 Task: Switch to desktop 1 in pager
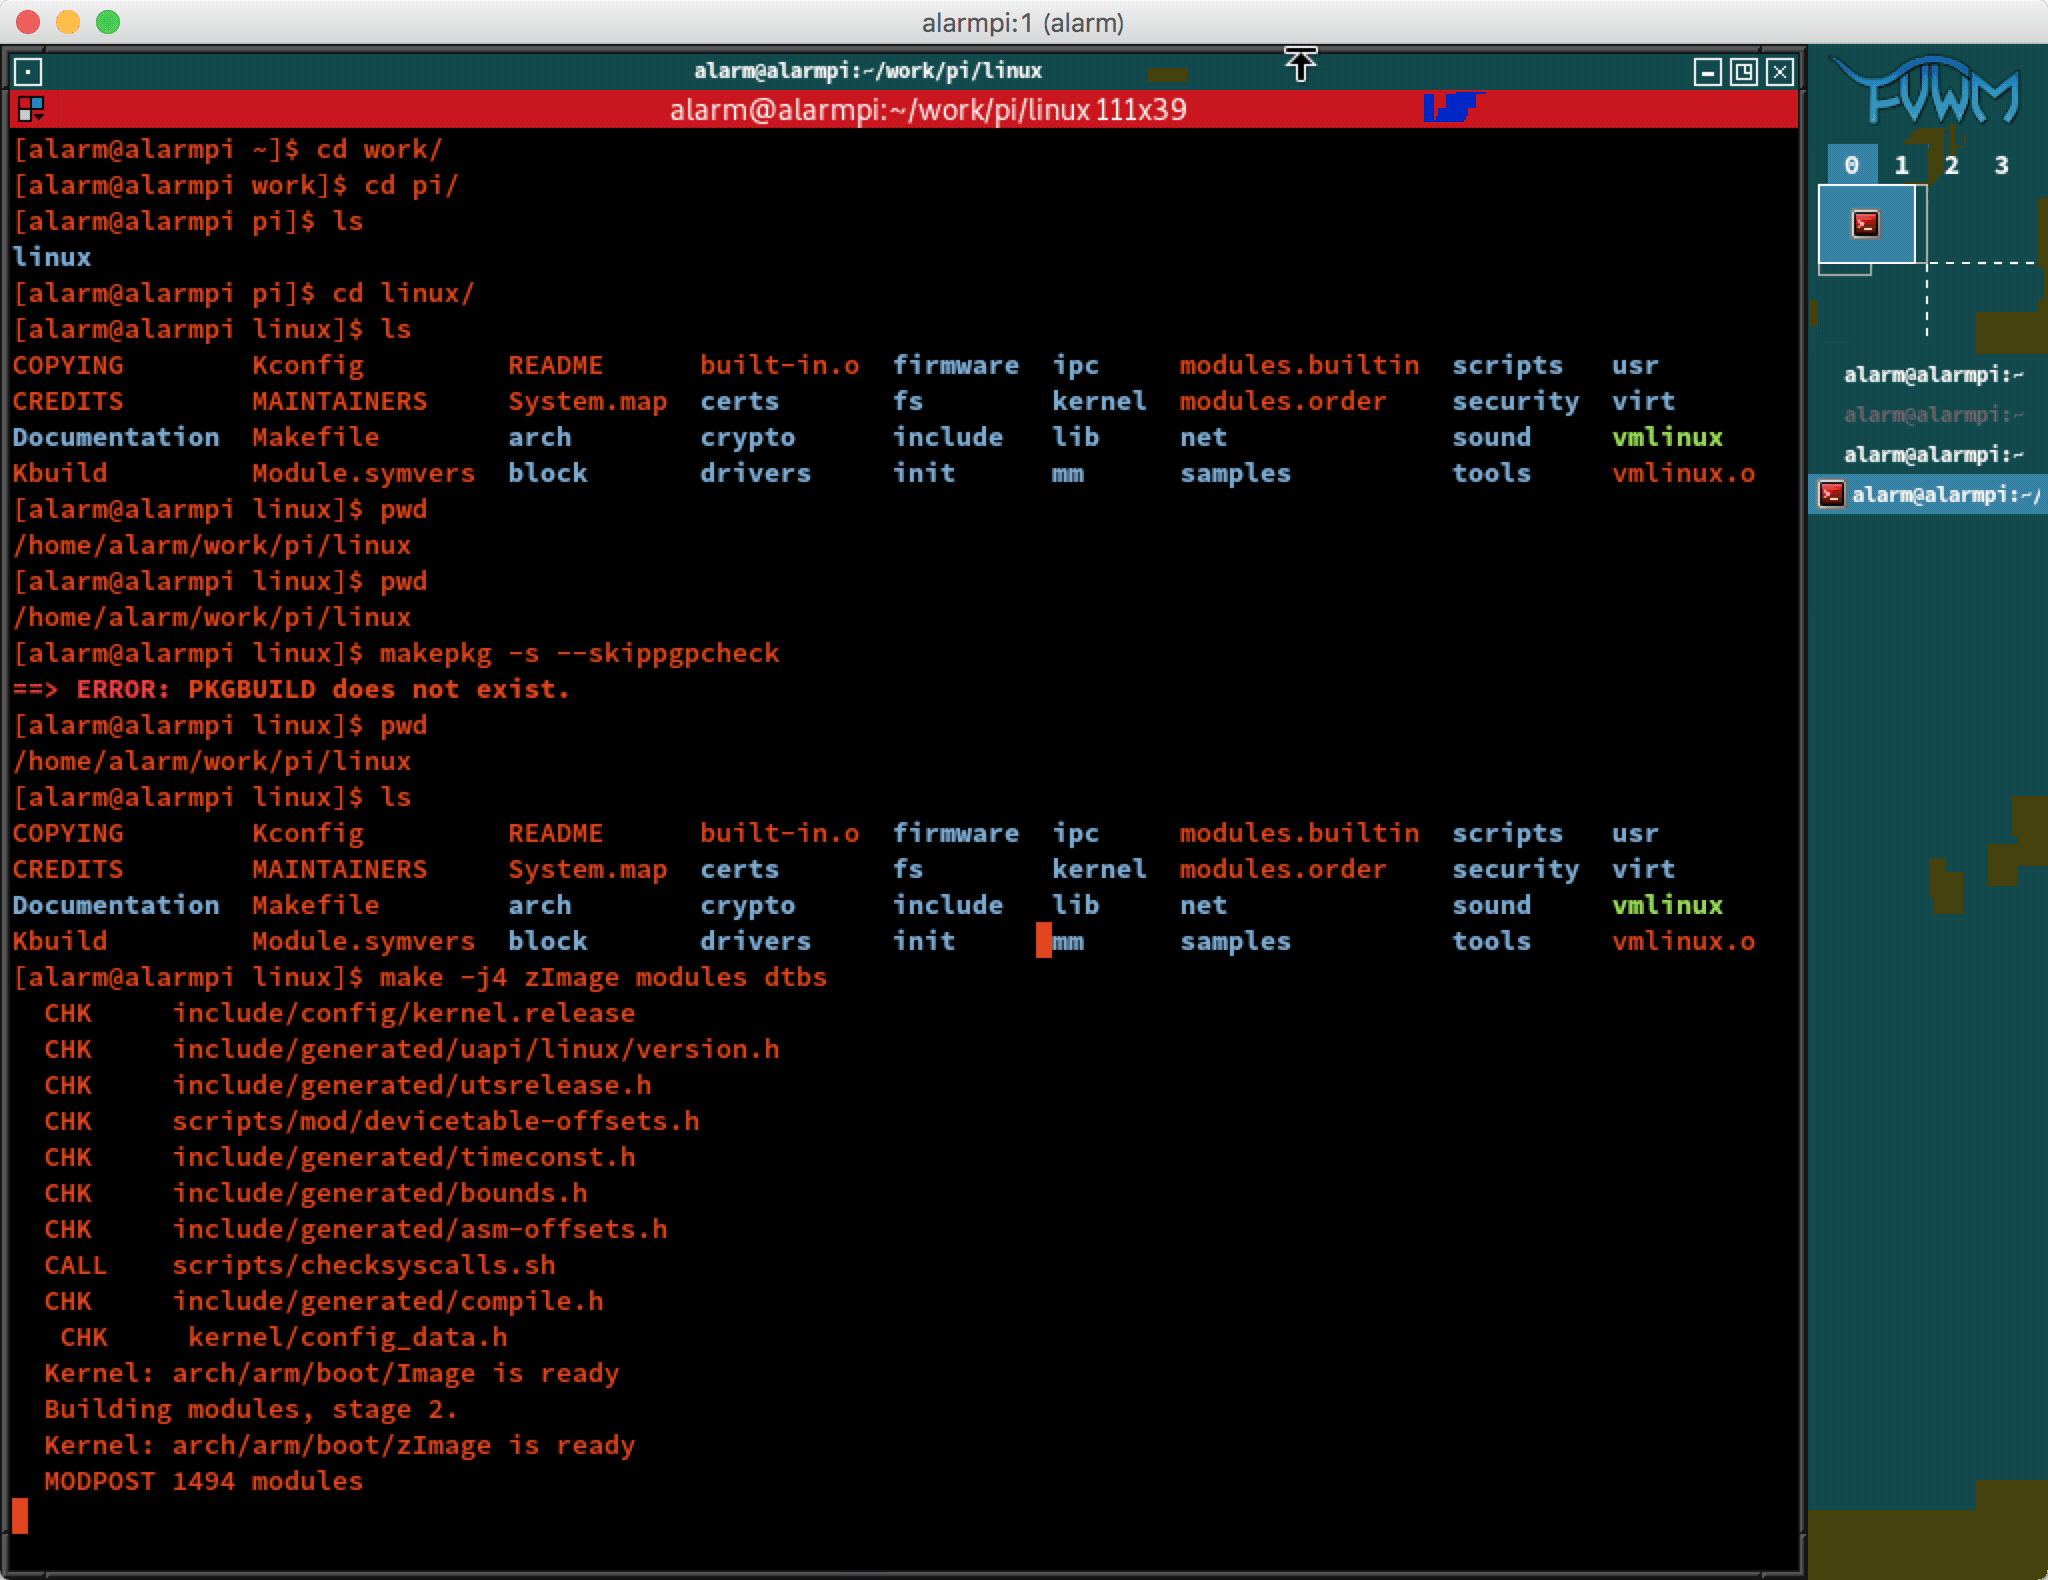tap(1901, 165)
